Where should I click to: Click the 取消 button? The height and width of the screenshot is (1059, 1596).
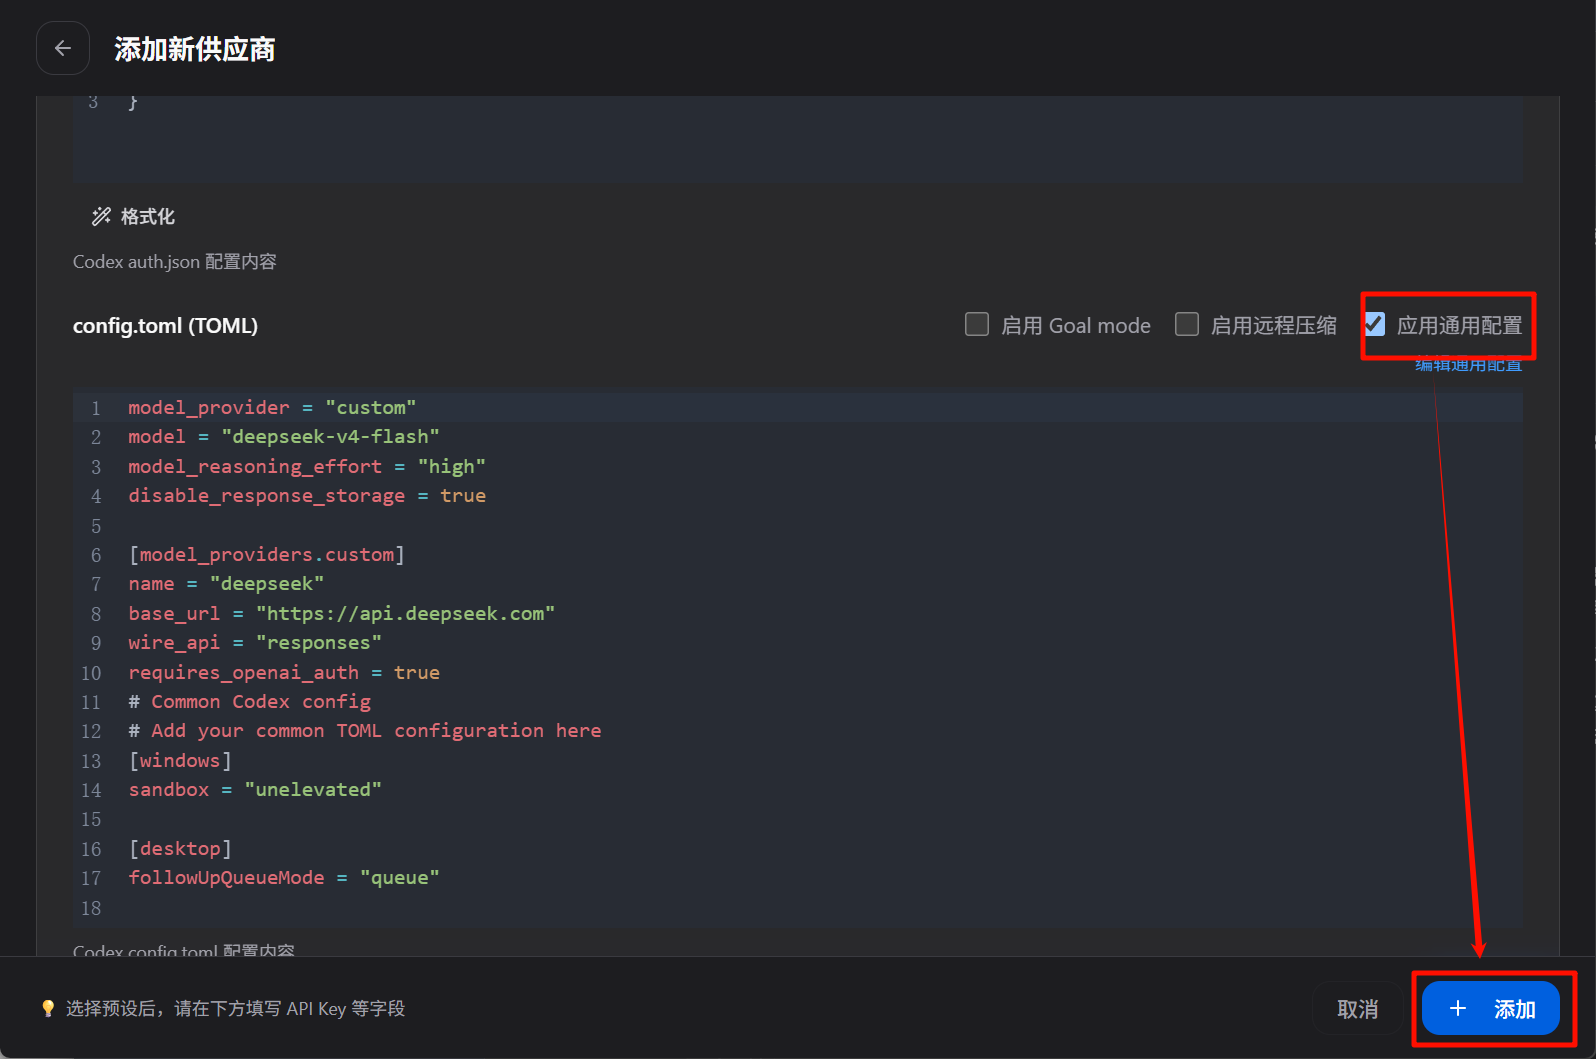click(1357, 1009)
